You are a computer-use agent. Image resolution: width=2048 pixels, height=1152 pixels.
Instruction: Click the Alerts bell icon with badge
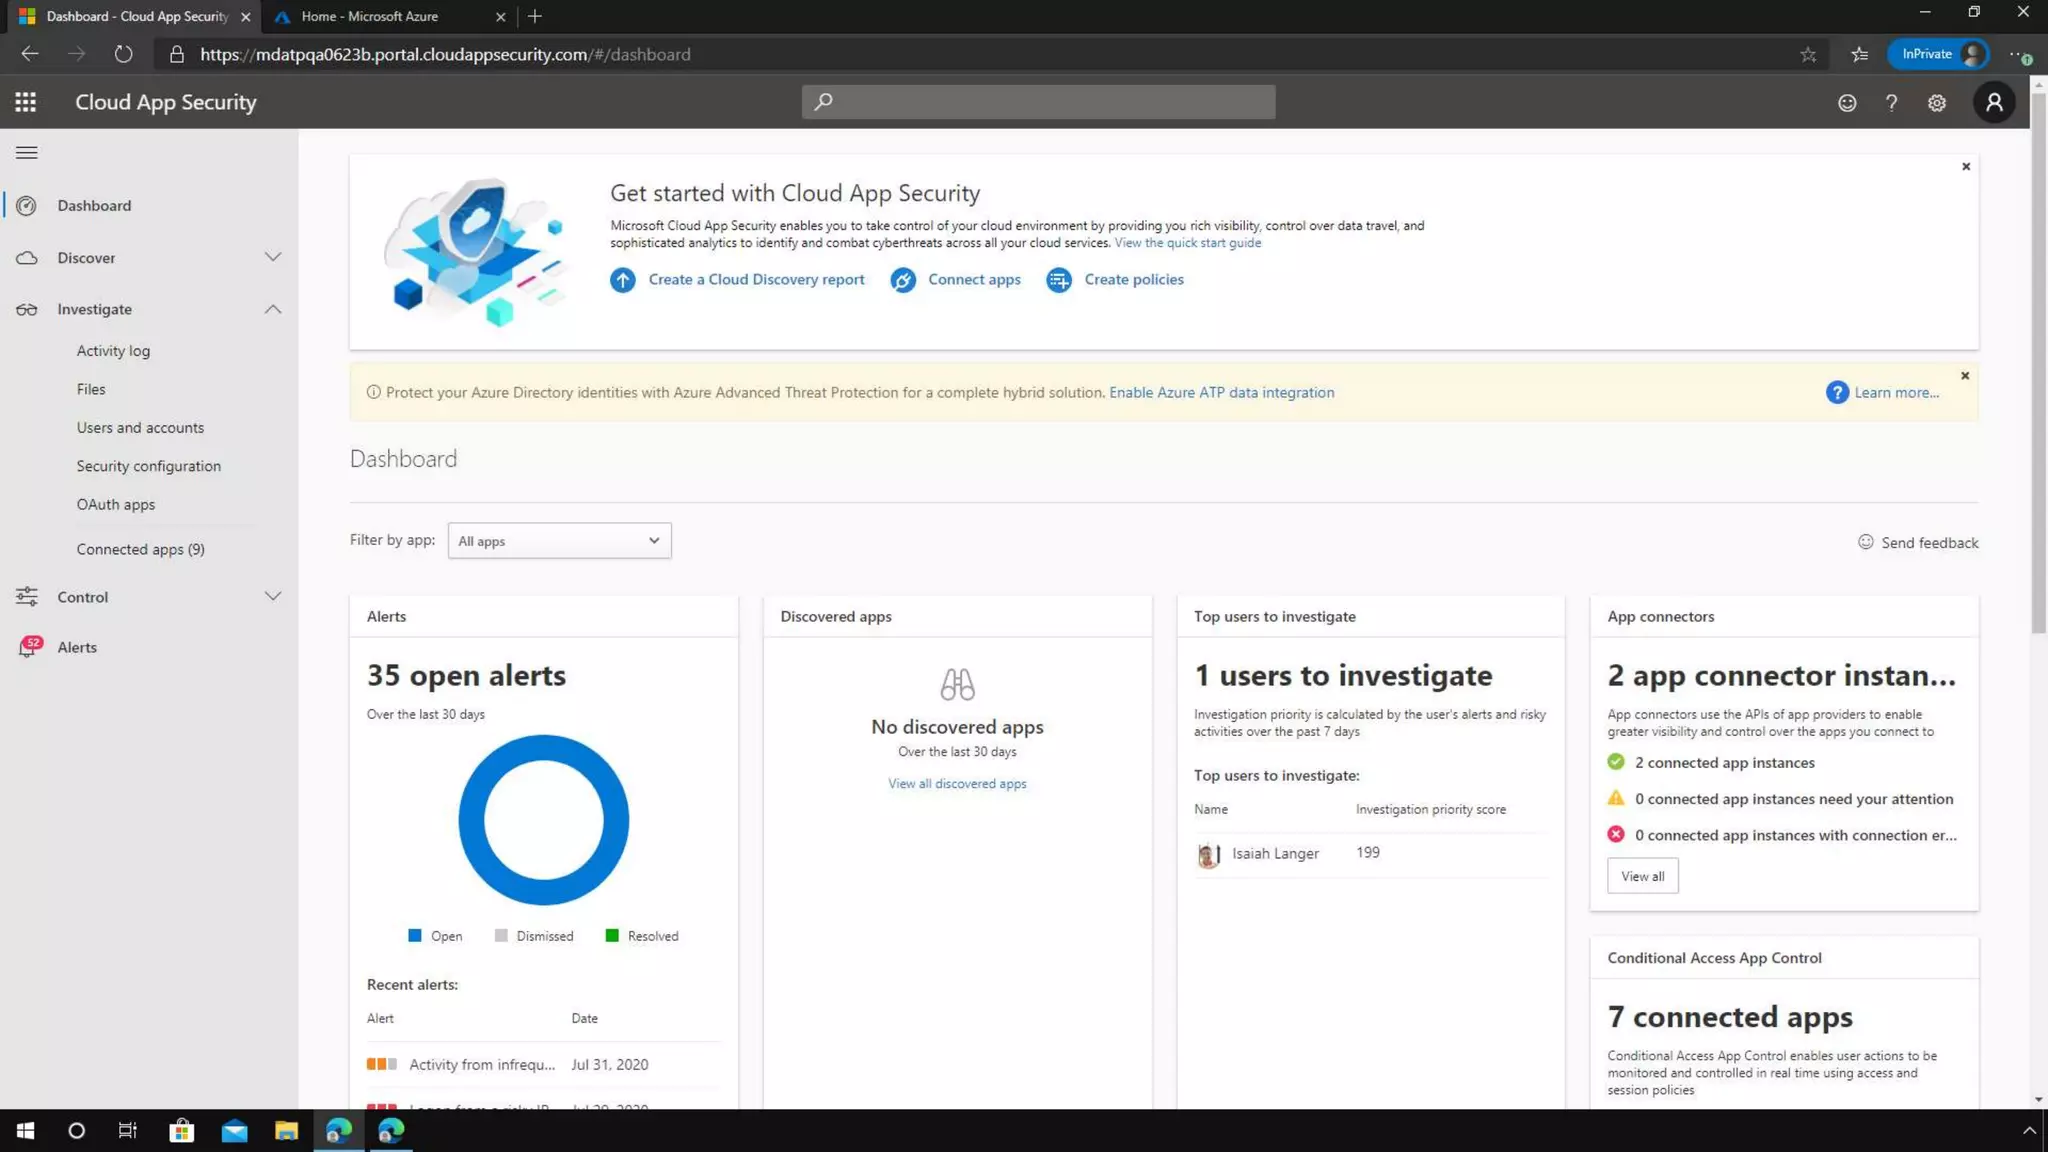(28, 647)
